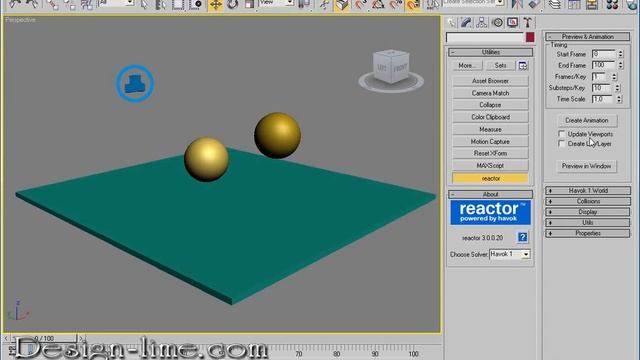Click Configure Button Sets icon

tap(523, 66)
